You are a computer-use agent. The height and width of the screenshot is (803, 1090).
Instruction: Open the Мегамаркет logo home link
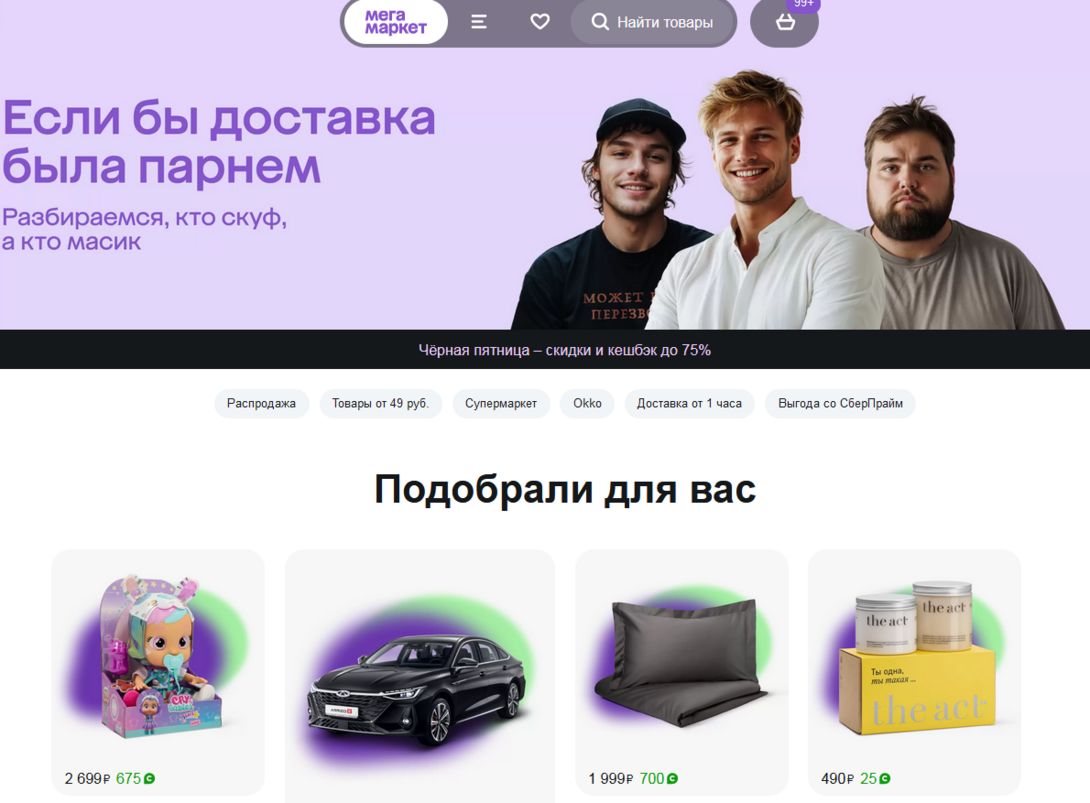(396, 22)
